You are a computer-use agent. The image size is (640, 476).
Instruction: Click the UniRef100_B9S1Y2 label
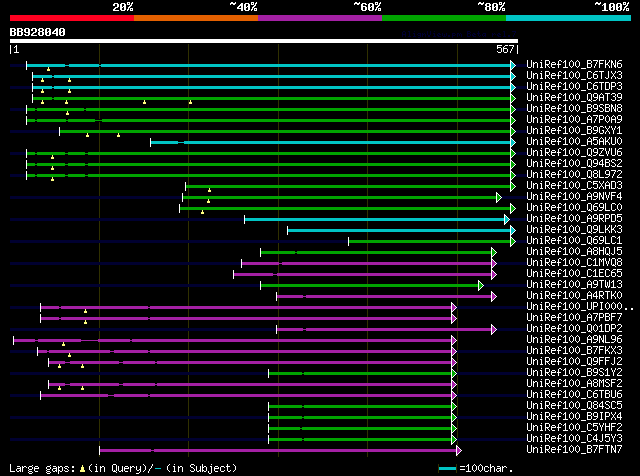574,373
